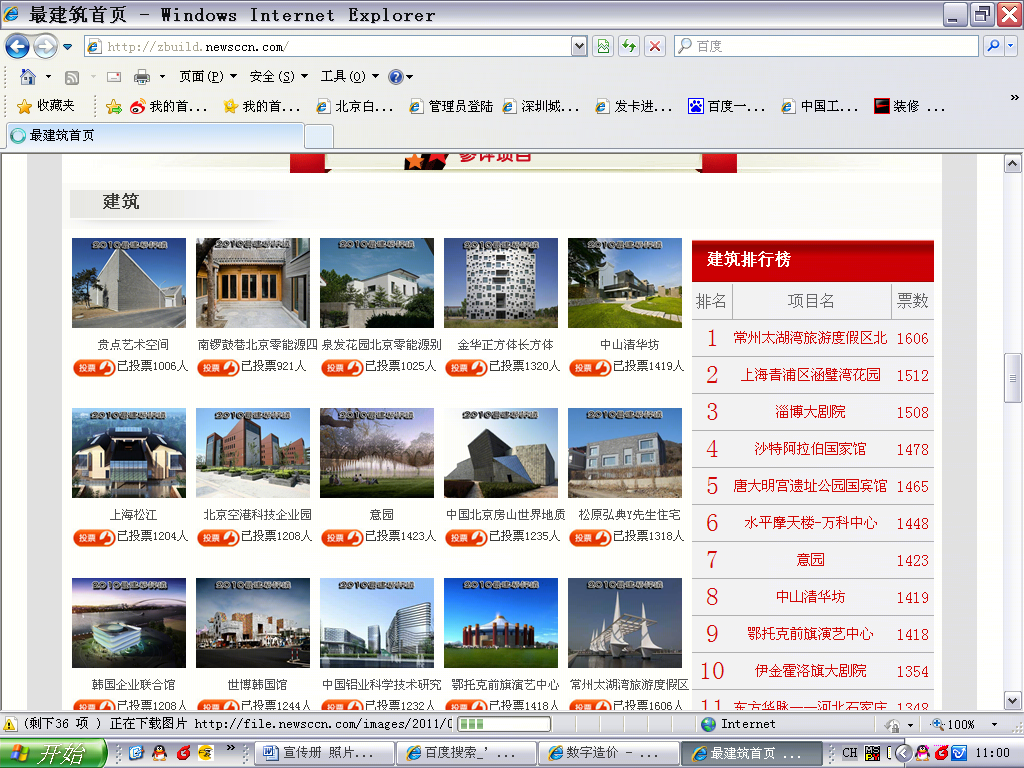This screenshot has width=1024, height=768.
Task: Click the Refresh page icon
Action: (629, 46)
